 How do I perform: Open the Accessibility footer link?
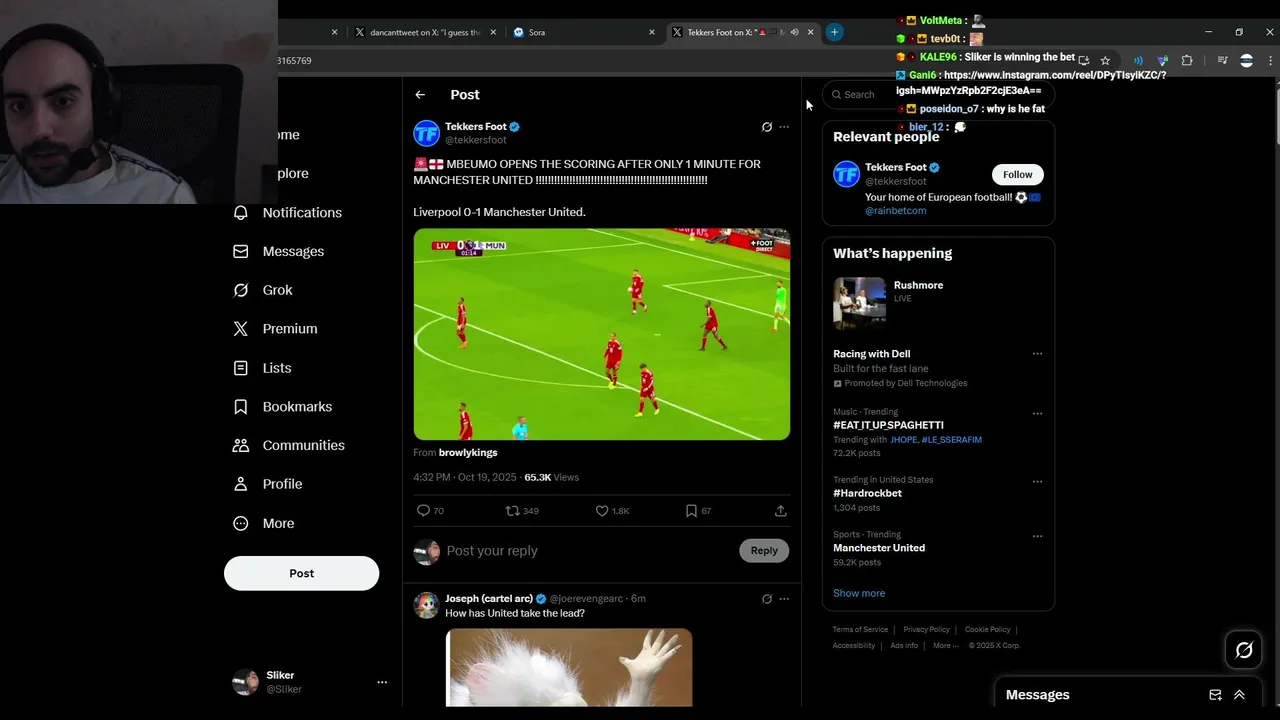(854, 646)
